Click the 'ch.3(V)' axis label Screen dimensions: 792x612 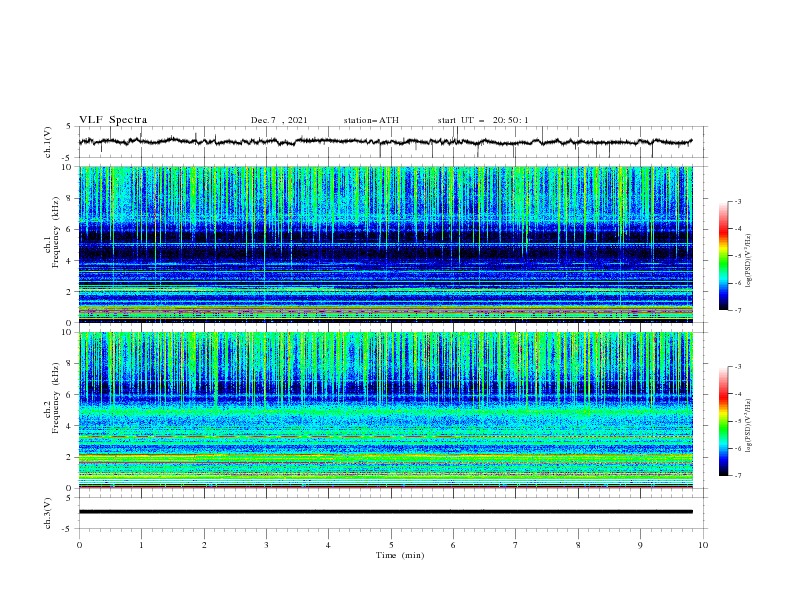pos(48,513)
